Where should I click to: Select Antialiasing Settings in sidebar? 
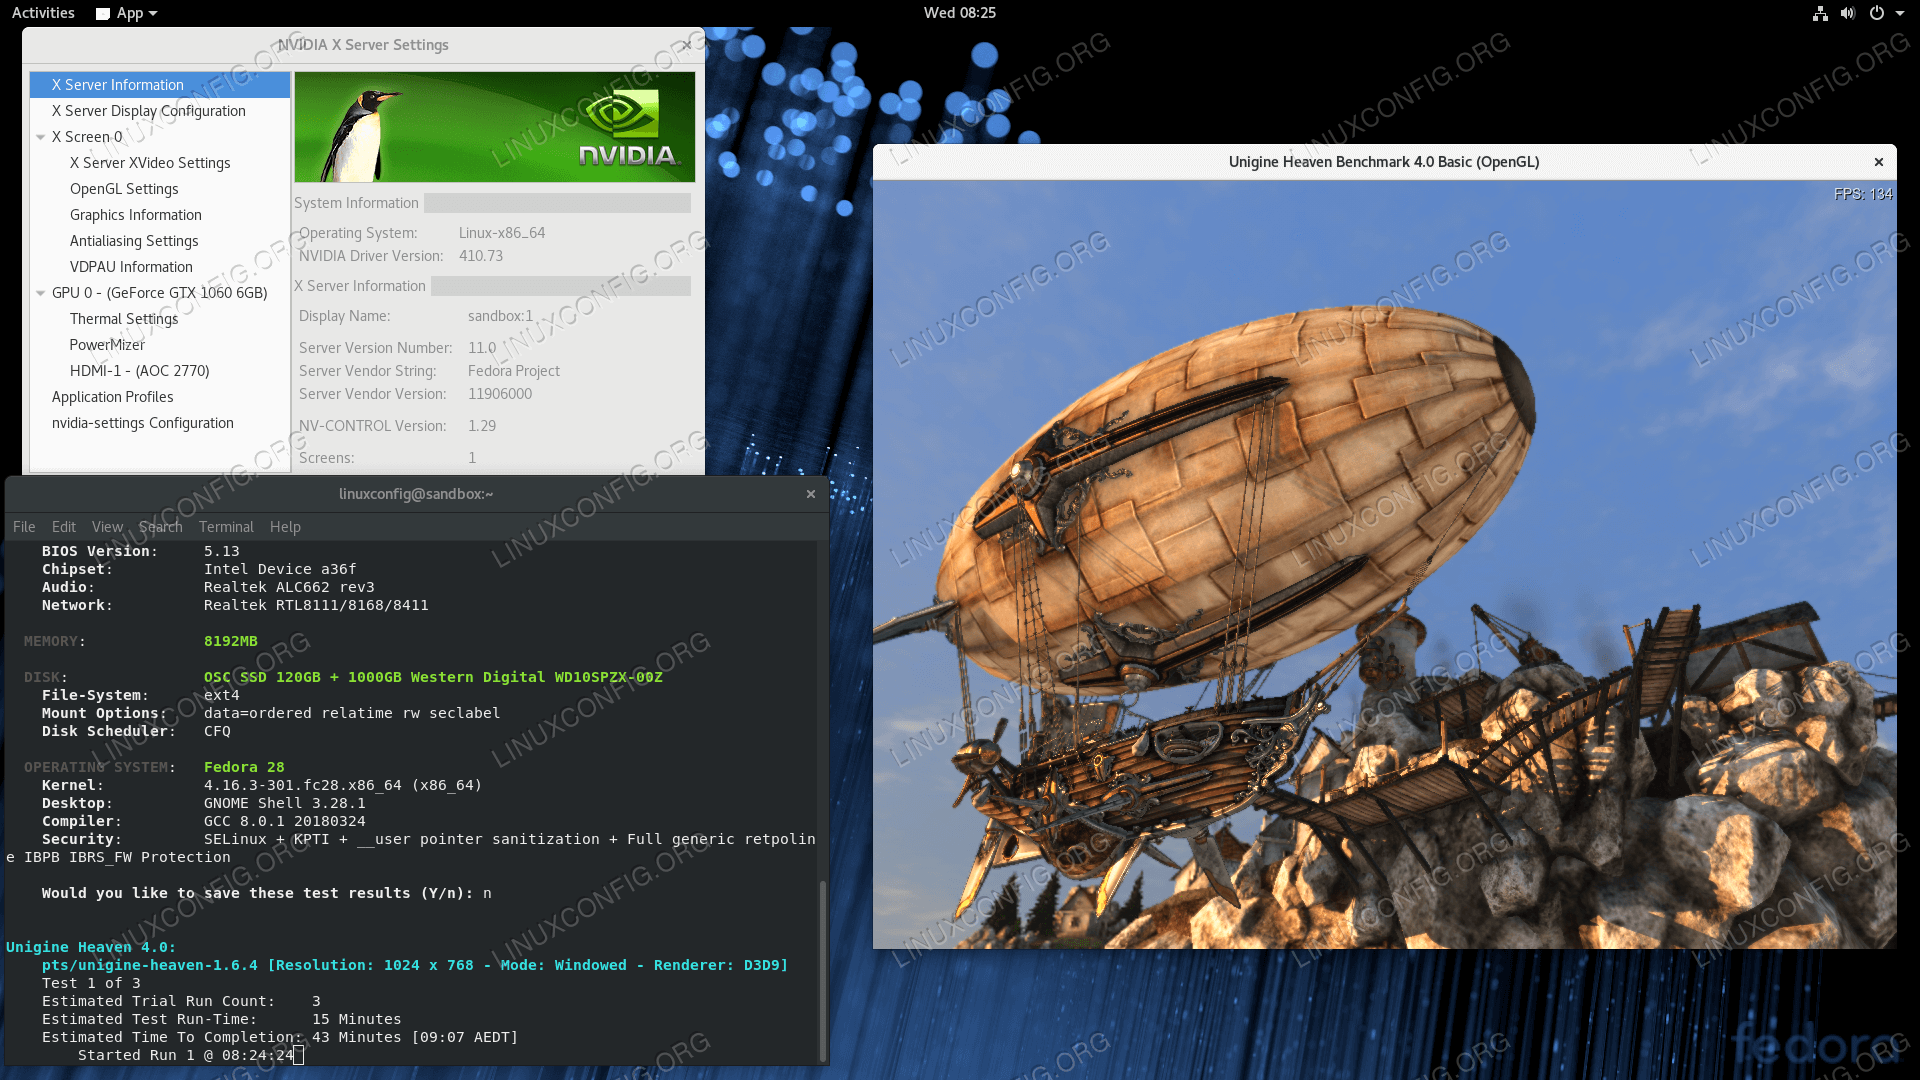160,241
